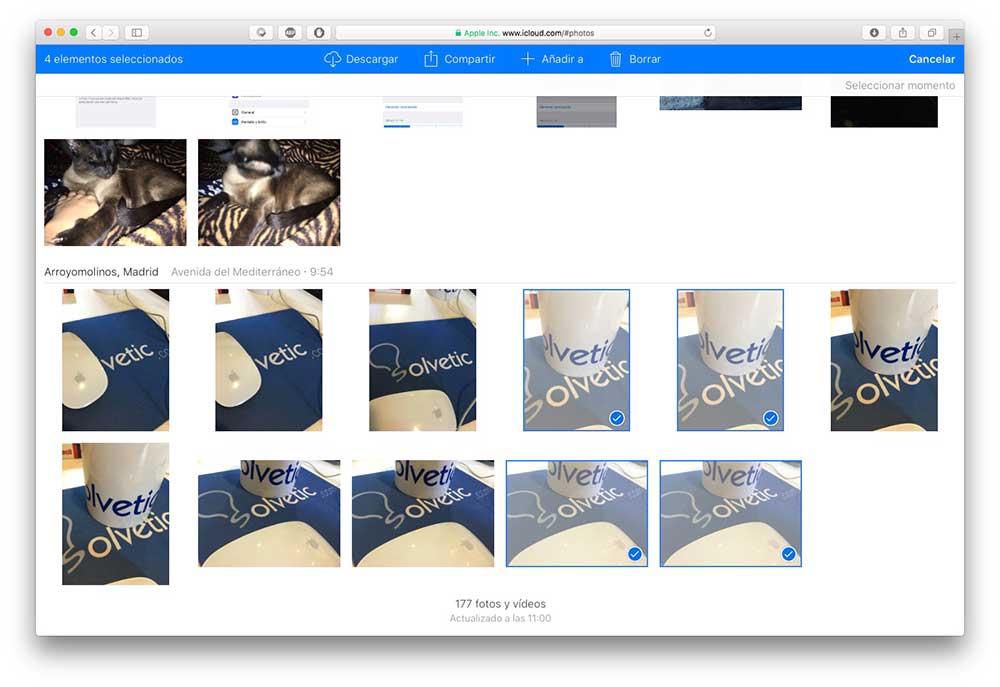Go forward with Safari's forward arrow
Image resolution: width=1000 pixels, height=687 pixels.
tap(111, 32)
